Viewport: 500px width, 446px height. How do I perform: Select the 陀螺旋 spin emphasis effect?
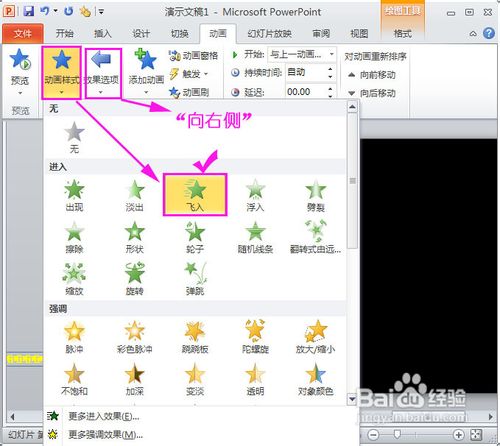click(255, 337)
